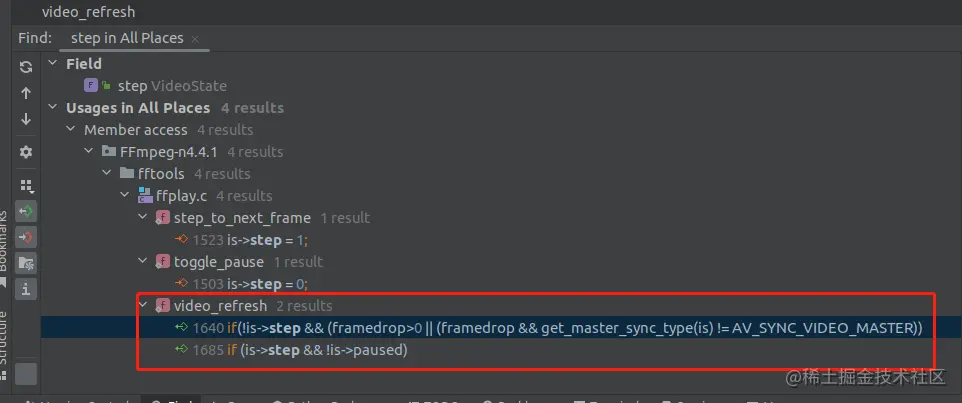Go to previous occurrence with up arrow
The height and width of the screenshot is (403, 962).
(26, 93)
